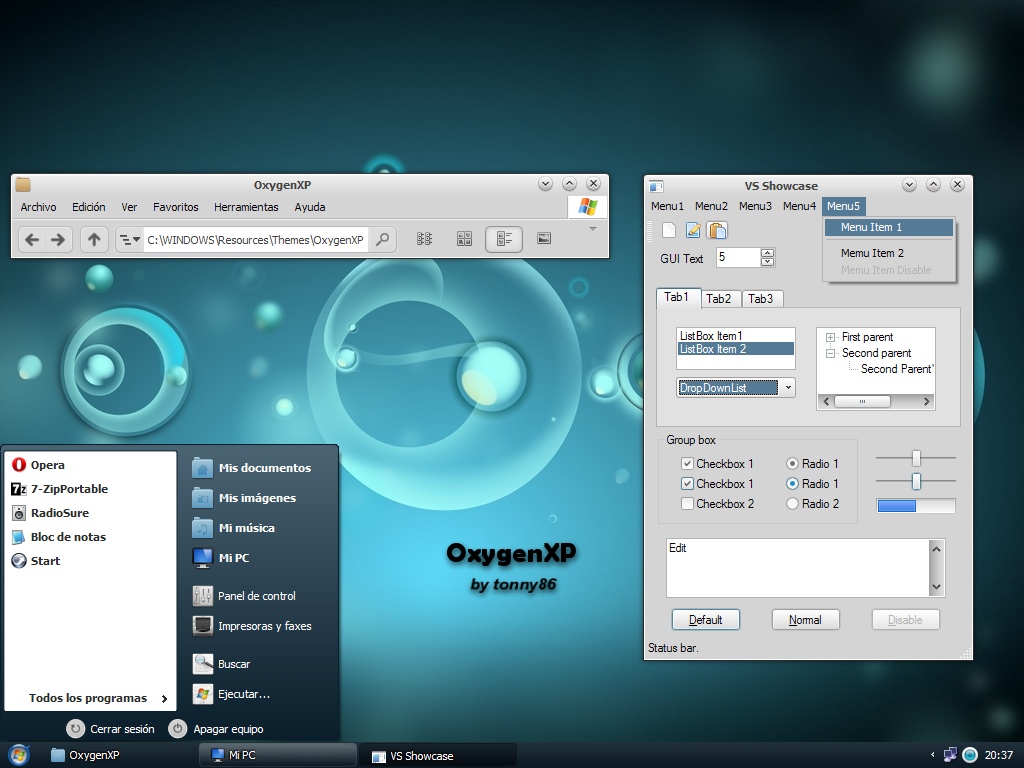Enable Checkbox 2
This screenshot has height=768, width=1024.
[687, 504]
